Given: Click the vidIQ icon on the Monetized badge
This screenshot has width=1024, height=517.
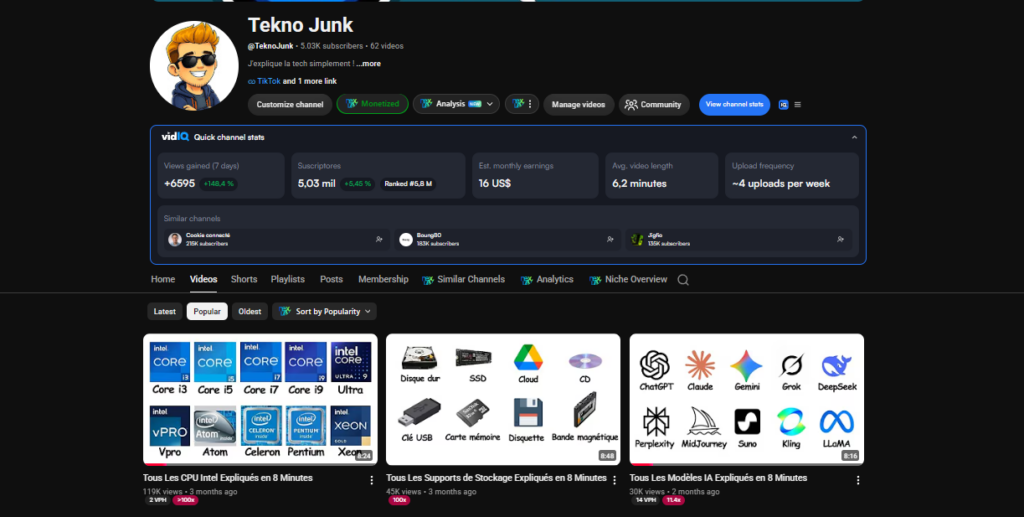Looking at the screenshot, I should [x=351, y=104].
